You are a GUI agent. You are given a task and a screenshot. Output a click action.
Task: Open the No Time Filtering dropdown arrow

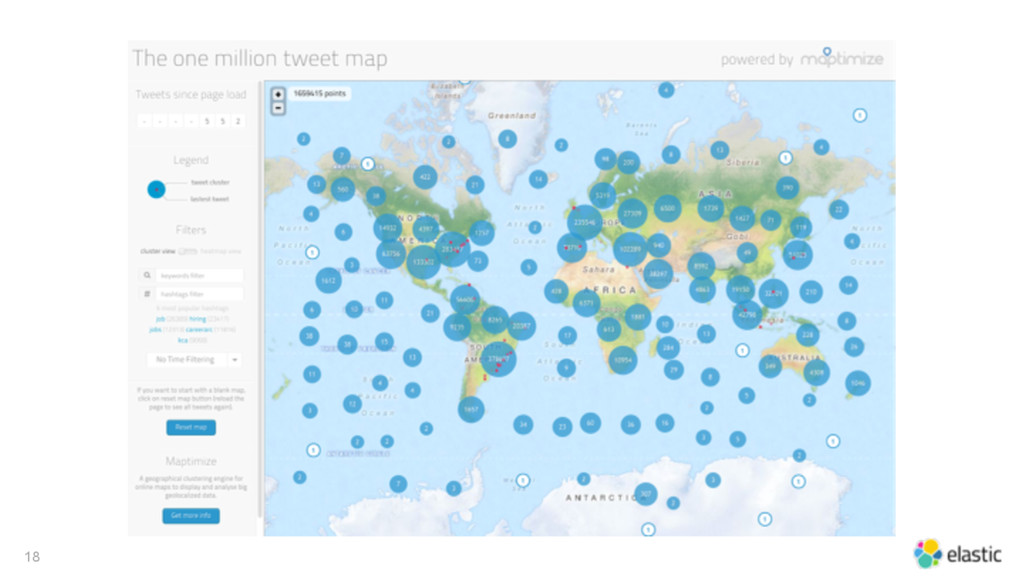234,359
